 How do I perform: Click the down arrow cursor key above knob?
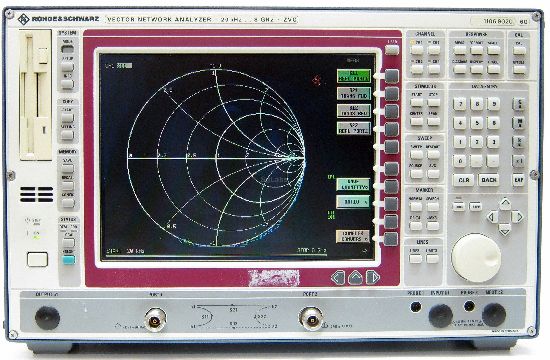pos(505,229)
